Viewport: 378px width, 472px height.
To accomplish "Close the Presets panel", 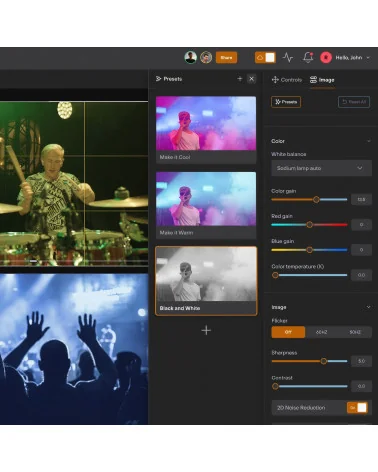I will 251,79.
